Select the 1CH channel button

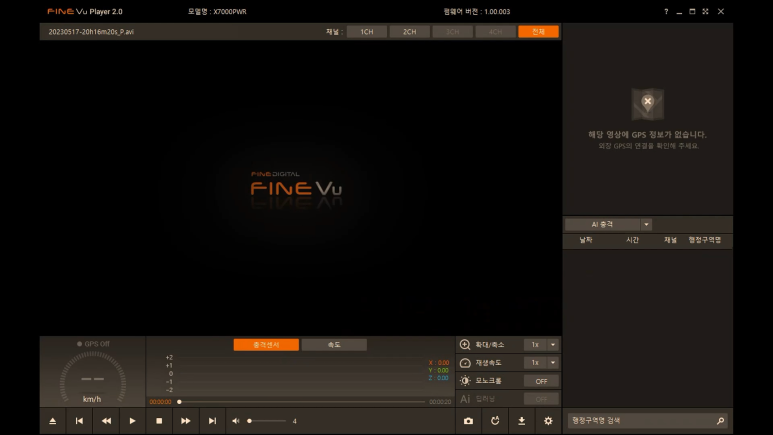(x=367, y=32)
